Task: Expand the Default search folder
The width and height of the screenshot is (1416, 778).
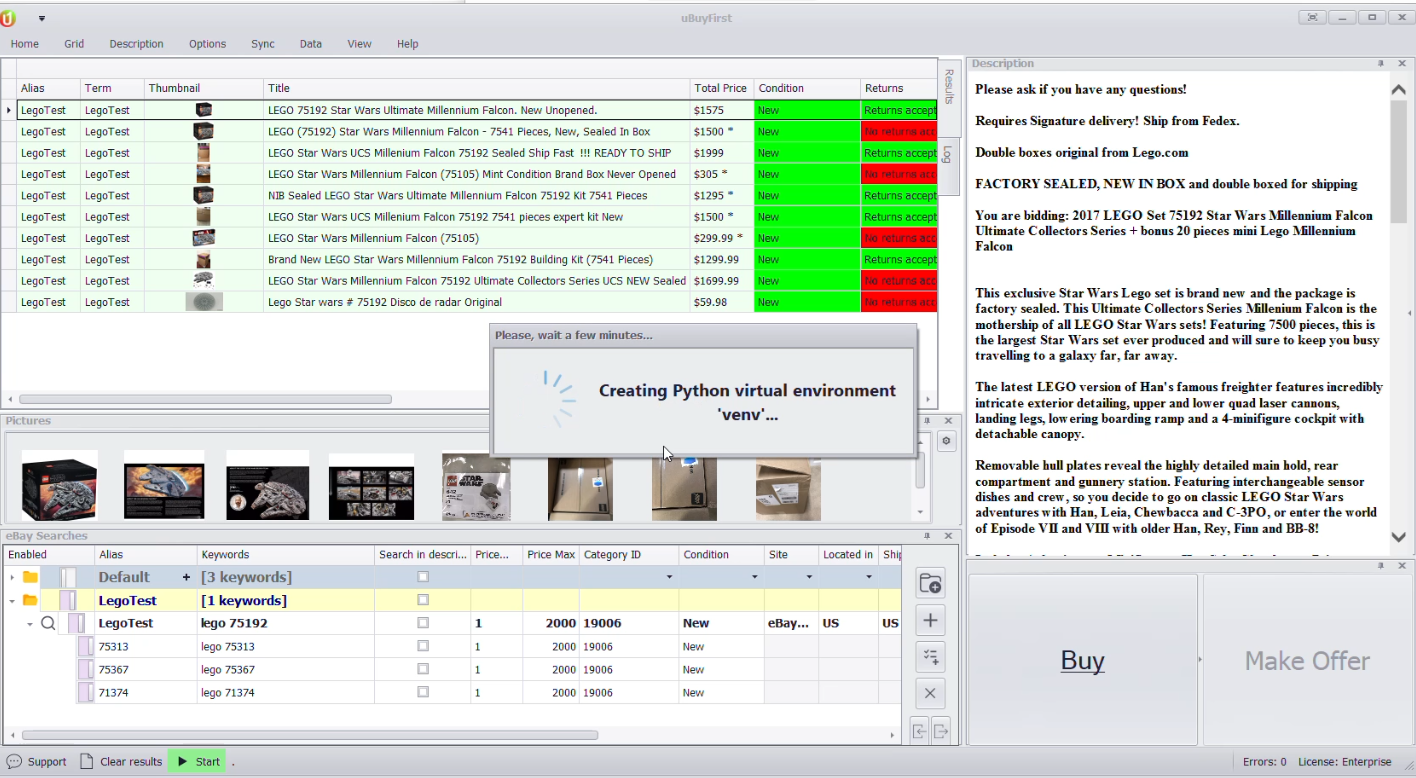Action: pyautogui.click(x=12, y=577)
